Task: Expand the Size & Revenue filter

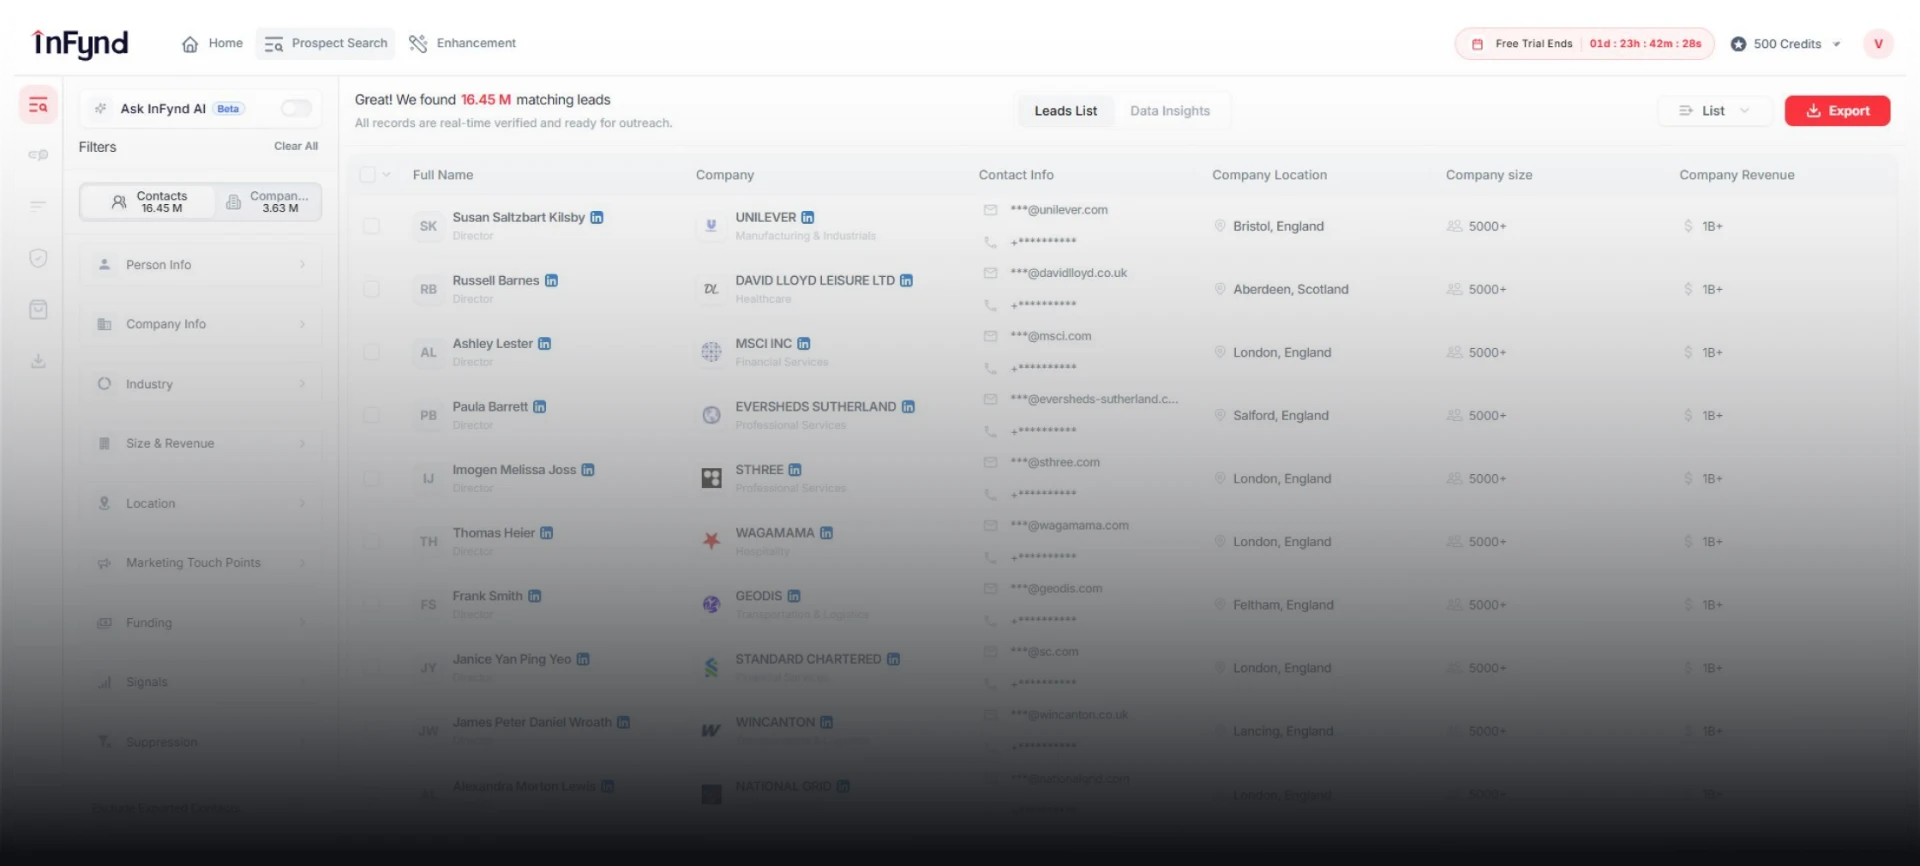Action: click(200, 443)
